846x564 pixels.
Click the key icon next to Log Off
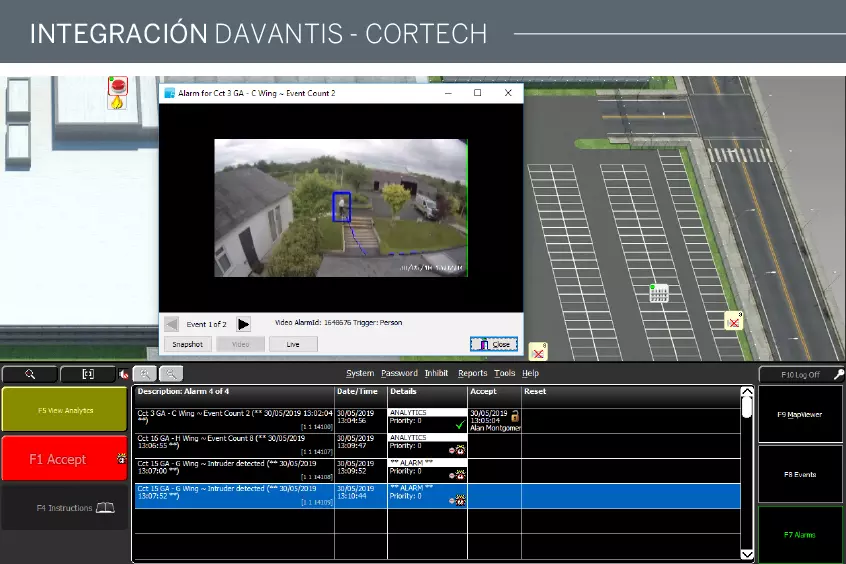838,374
